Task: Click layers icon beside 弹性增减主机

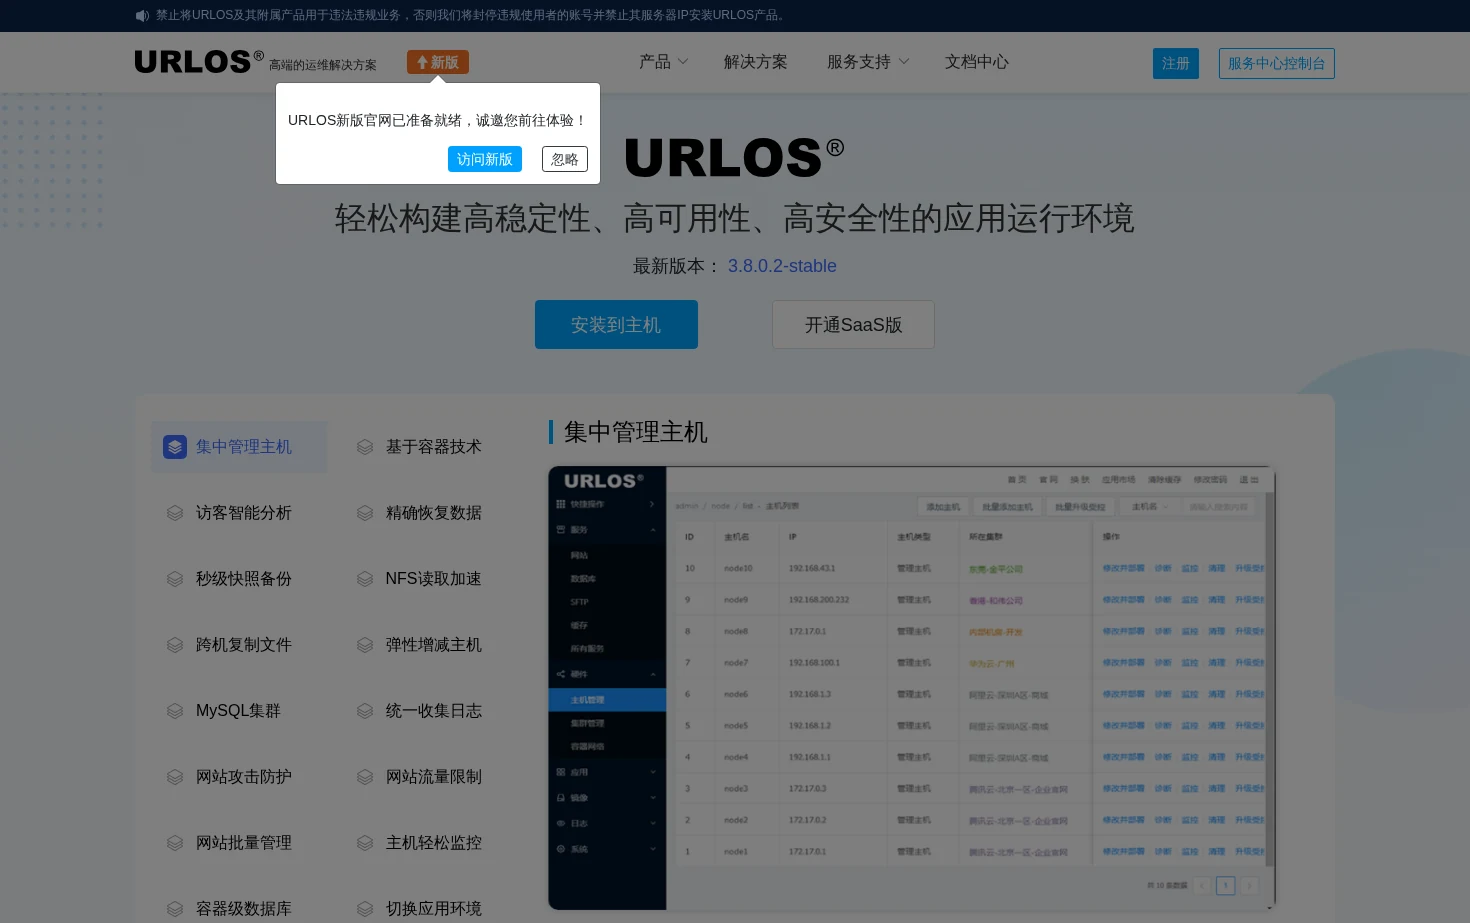Action: tap(365, 645)
